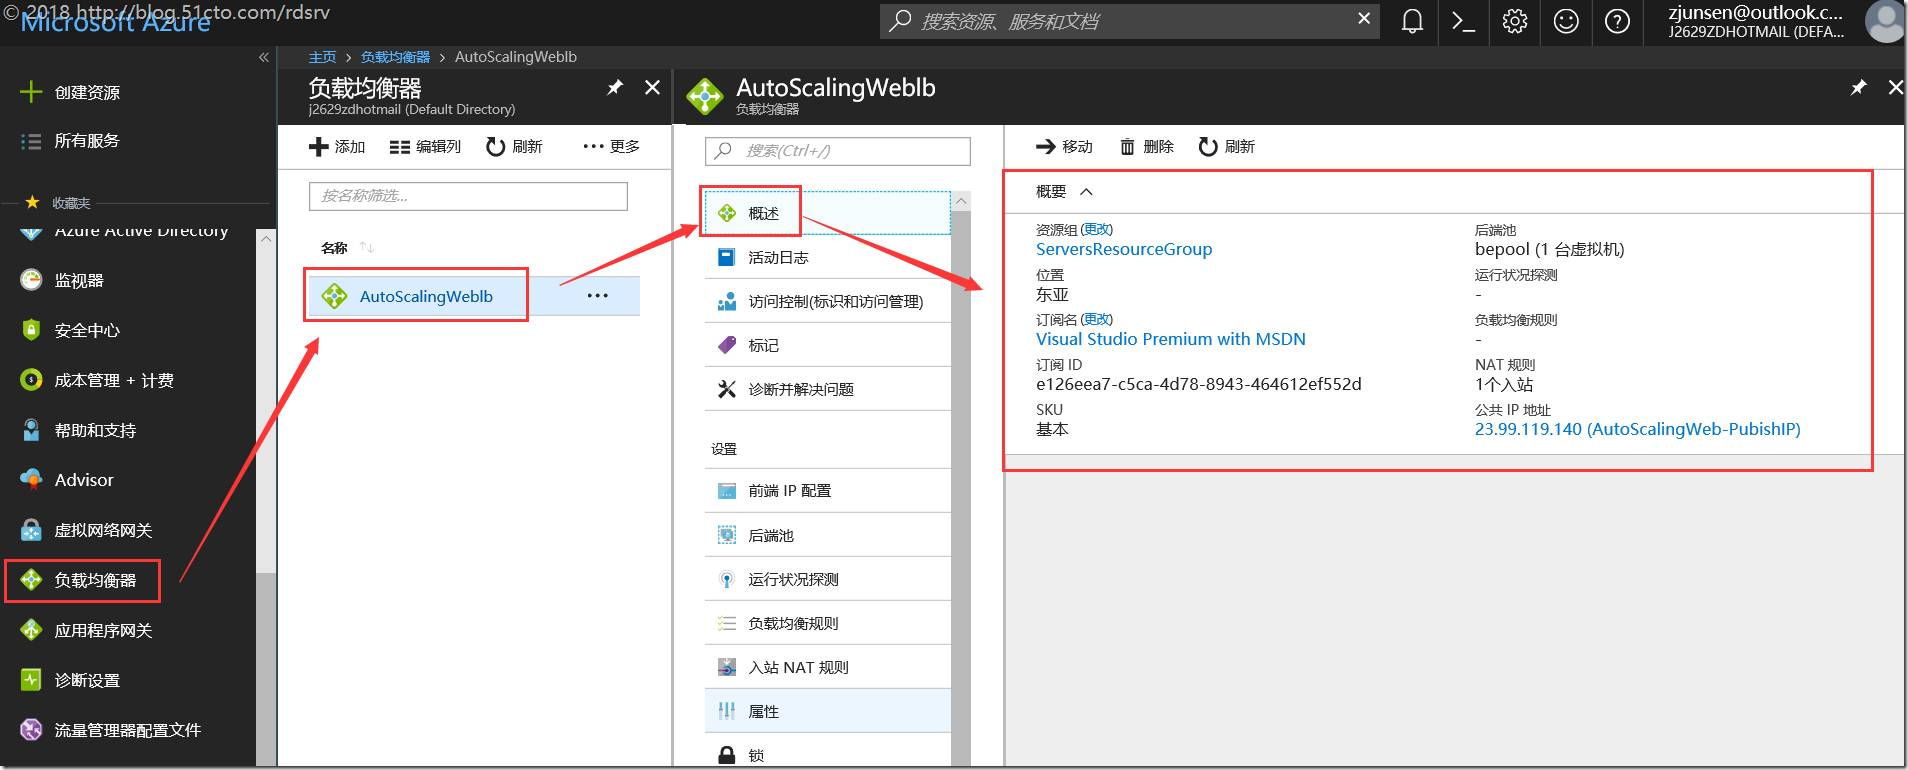
Task: Open 标记 menu item
Action: [x=828, y=345]
